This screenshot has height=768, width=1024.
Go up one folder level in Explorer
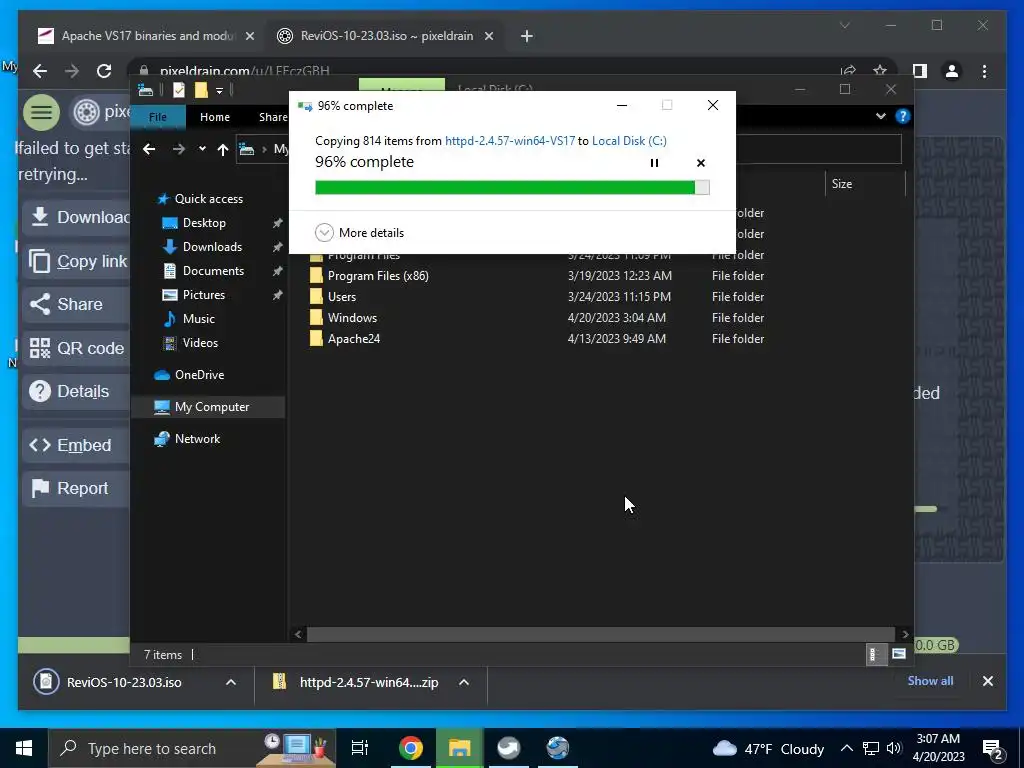(223, 150)
